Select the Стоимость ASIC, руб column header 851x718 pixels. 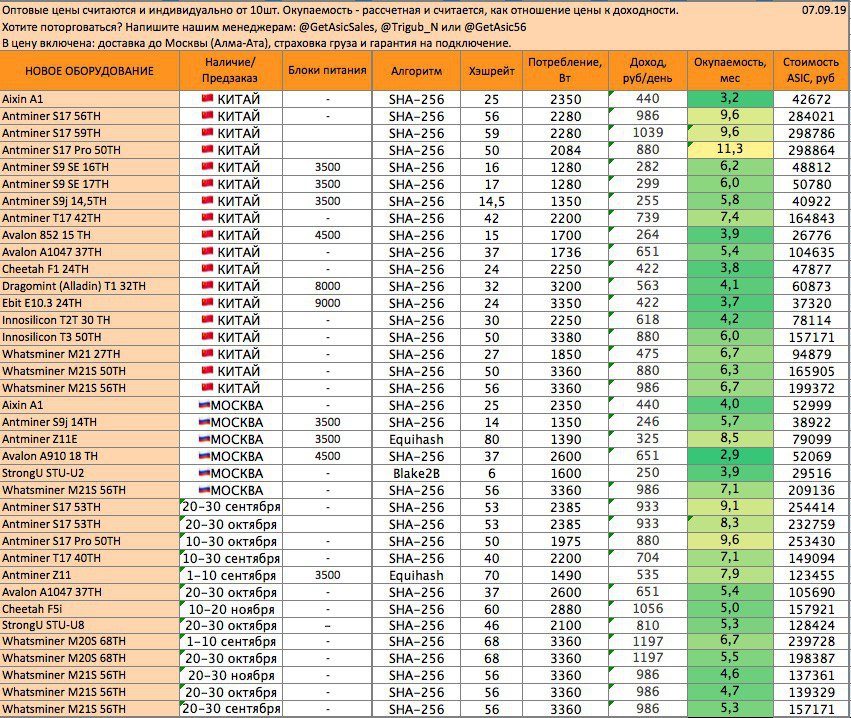tap(812, 71)
